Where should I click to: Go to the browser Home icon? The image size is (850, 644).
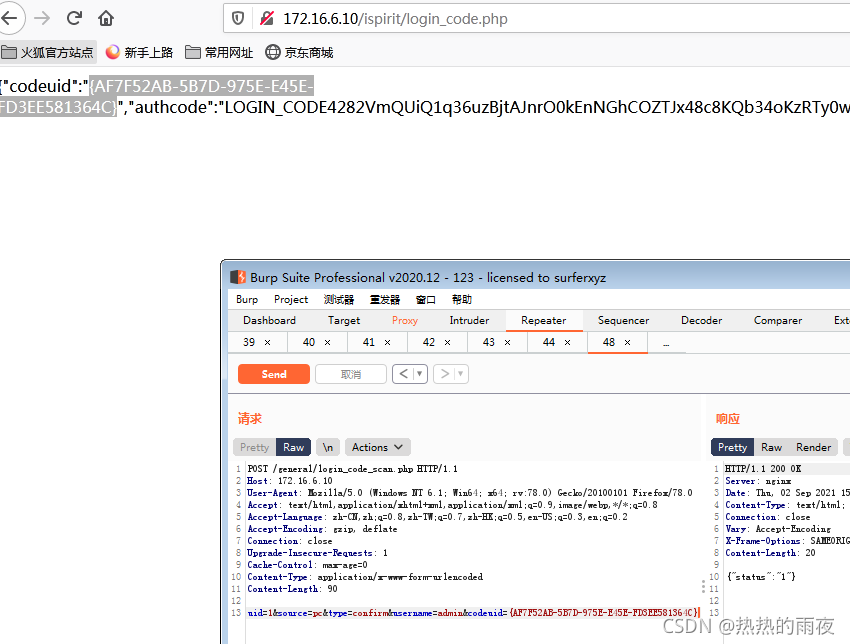(106, 18)
